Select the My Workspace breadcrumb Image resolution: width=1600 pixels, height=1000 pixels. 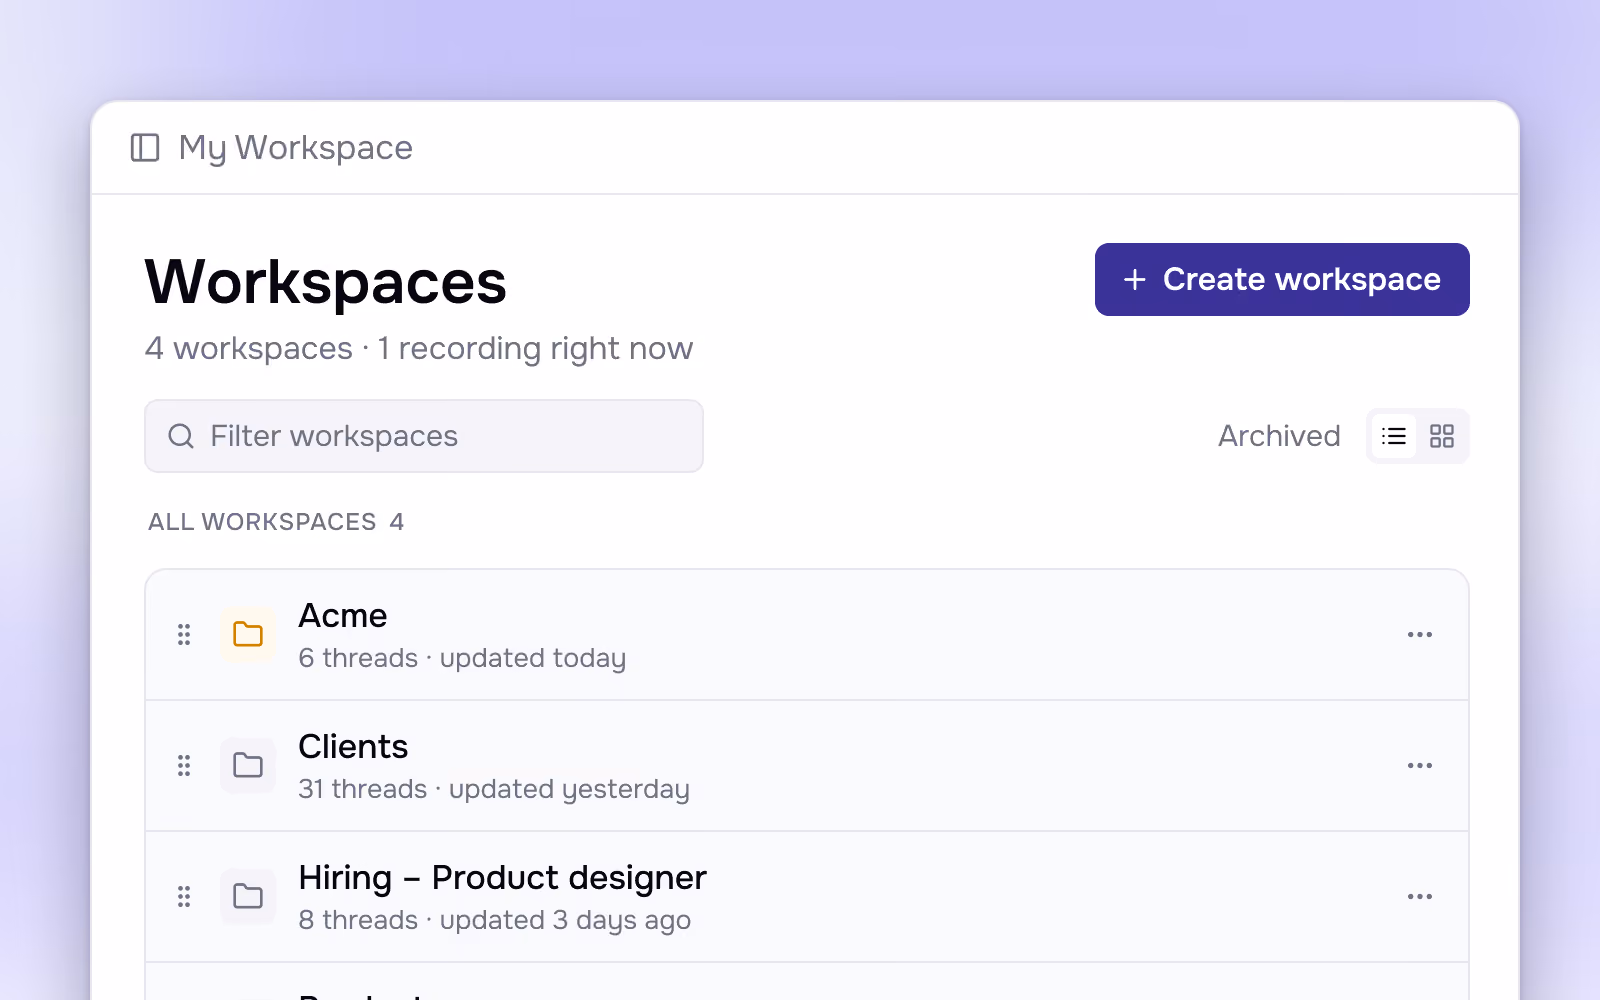296,148
